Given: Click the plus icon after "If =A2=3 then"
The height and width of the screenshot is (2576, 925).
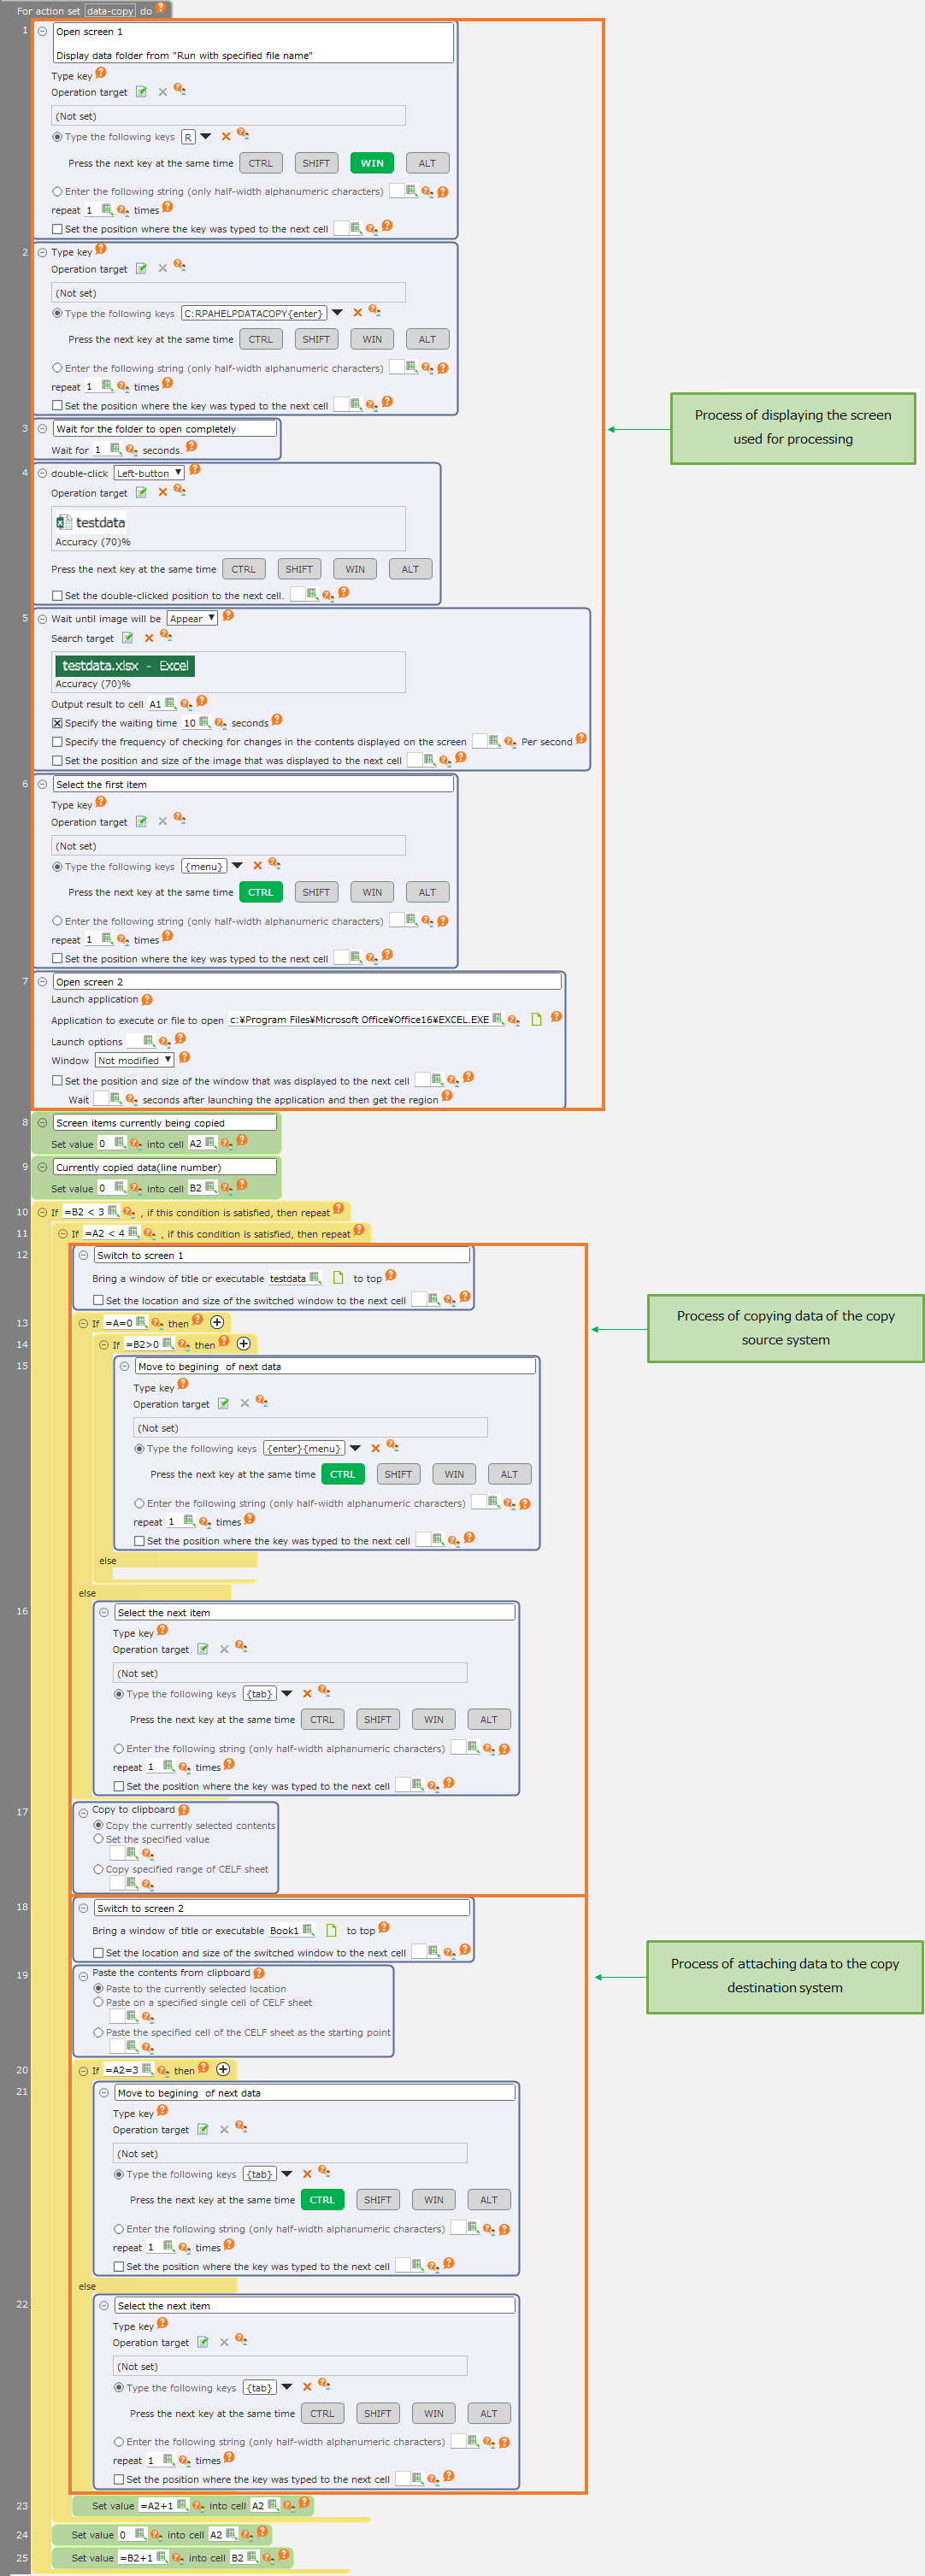Looking at the screenshot, I should [223, 2069].
